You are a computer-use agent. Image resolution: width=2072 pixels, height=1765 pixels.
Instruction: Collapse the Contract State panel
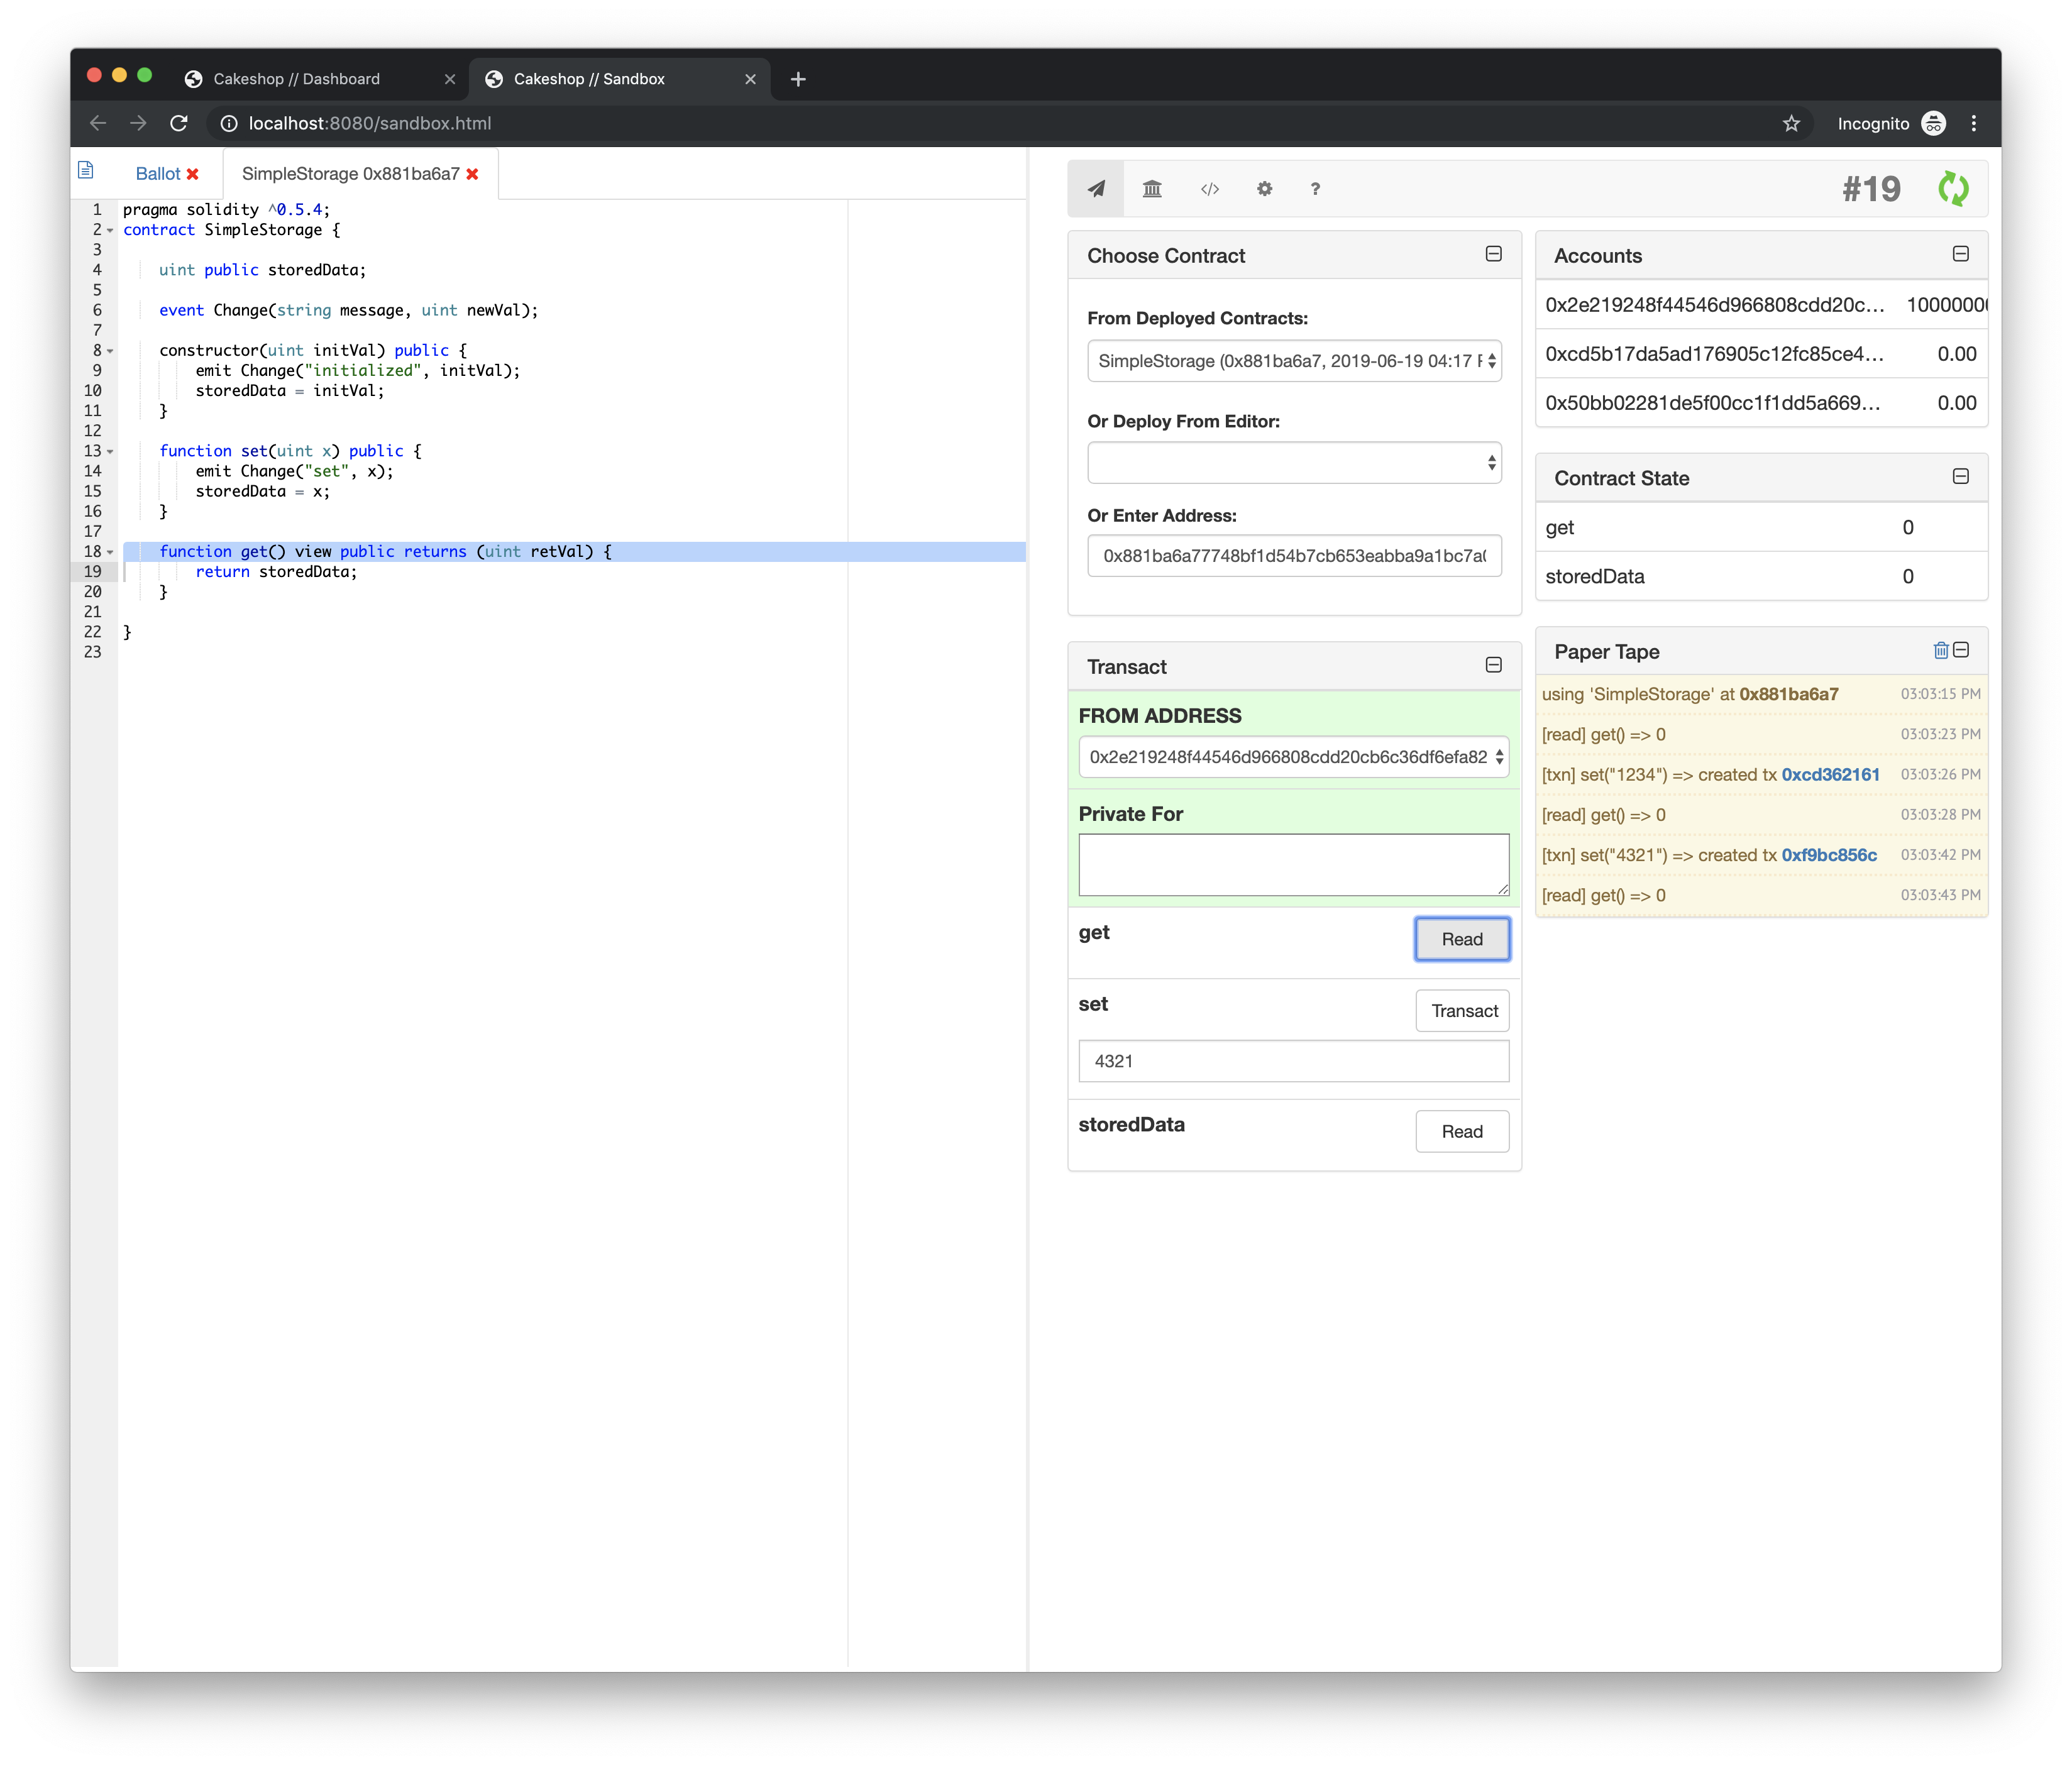click(x=1960, y=477)
